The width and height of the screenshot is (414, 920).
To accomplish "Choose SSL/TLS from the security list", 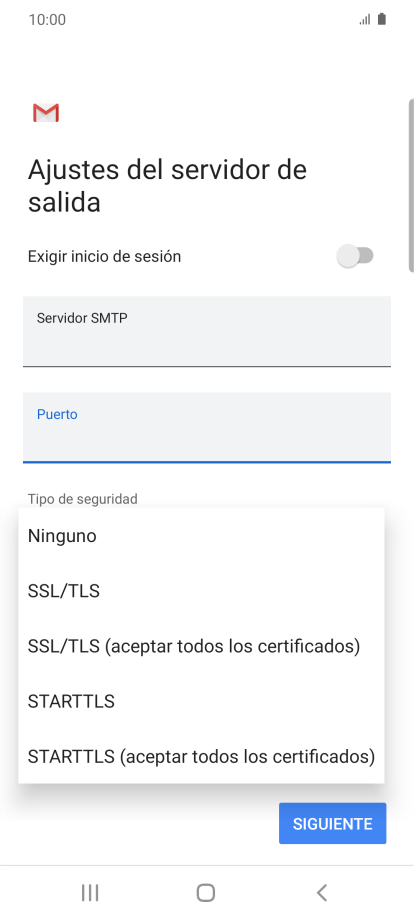I will [x=201, y=591].
